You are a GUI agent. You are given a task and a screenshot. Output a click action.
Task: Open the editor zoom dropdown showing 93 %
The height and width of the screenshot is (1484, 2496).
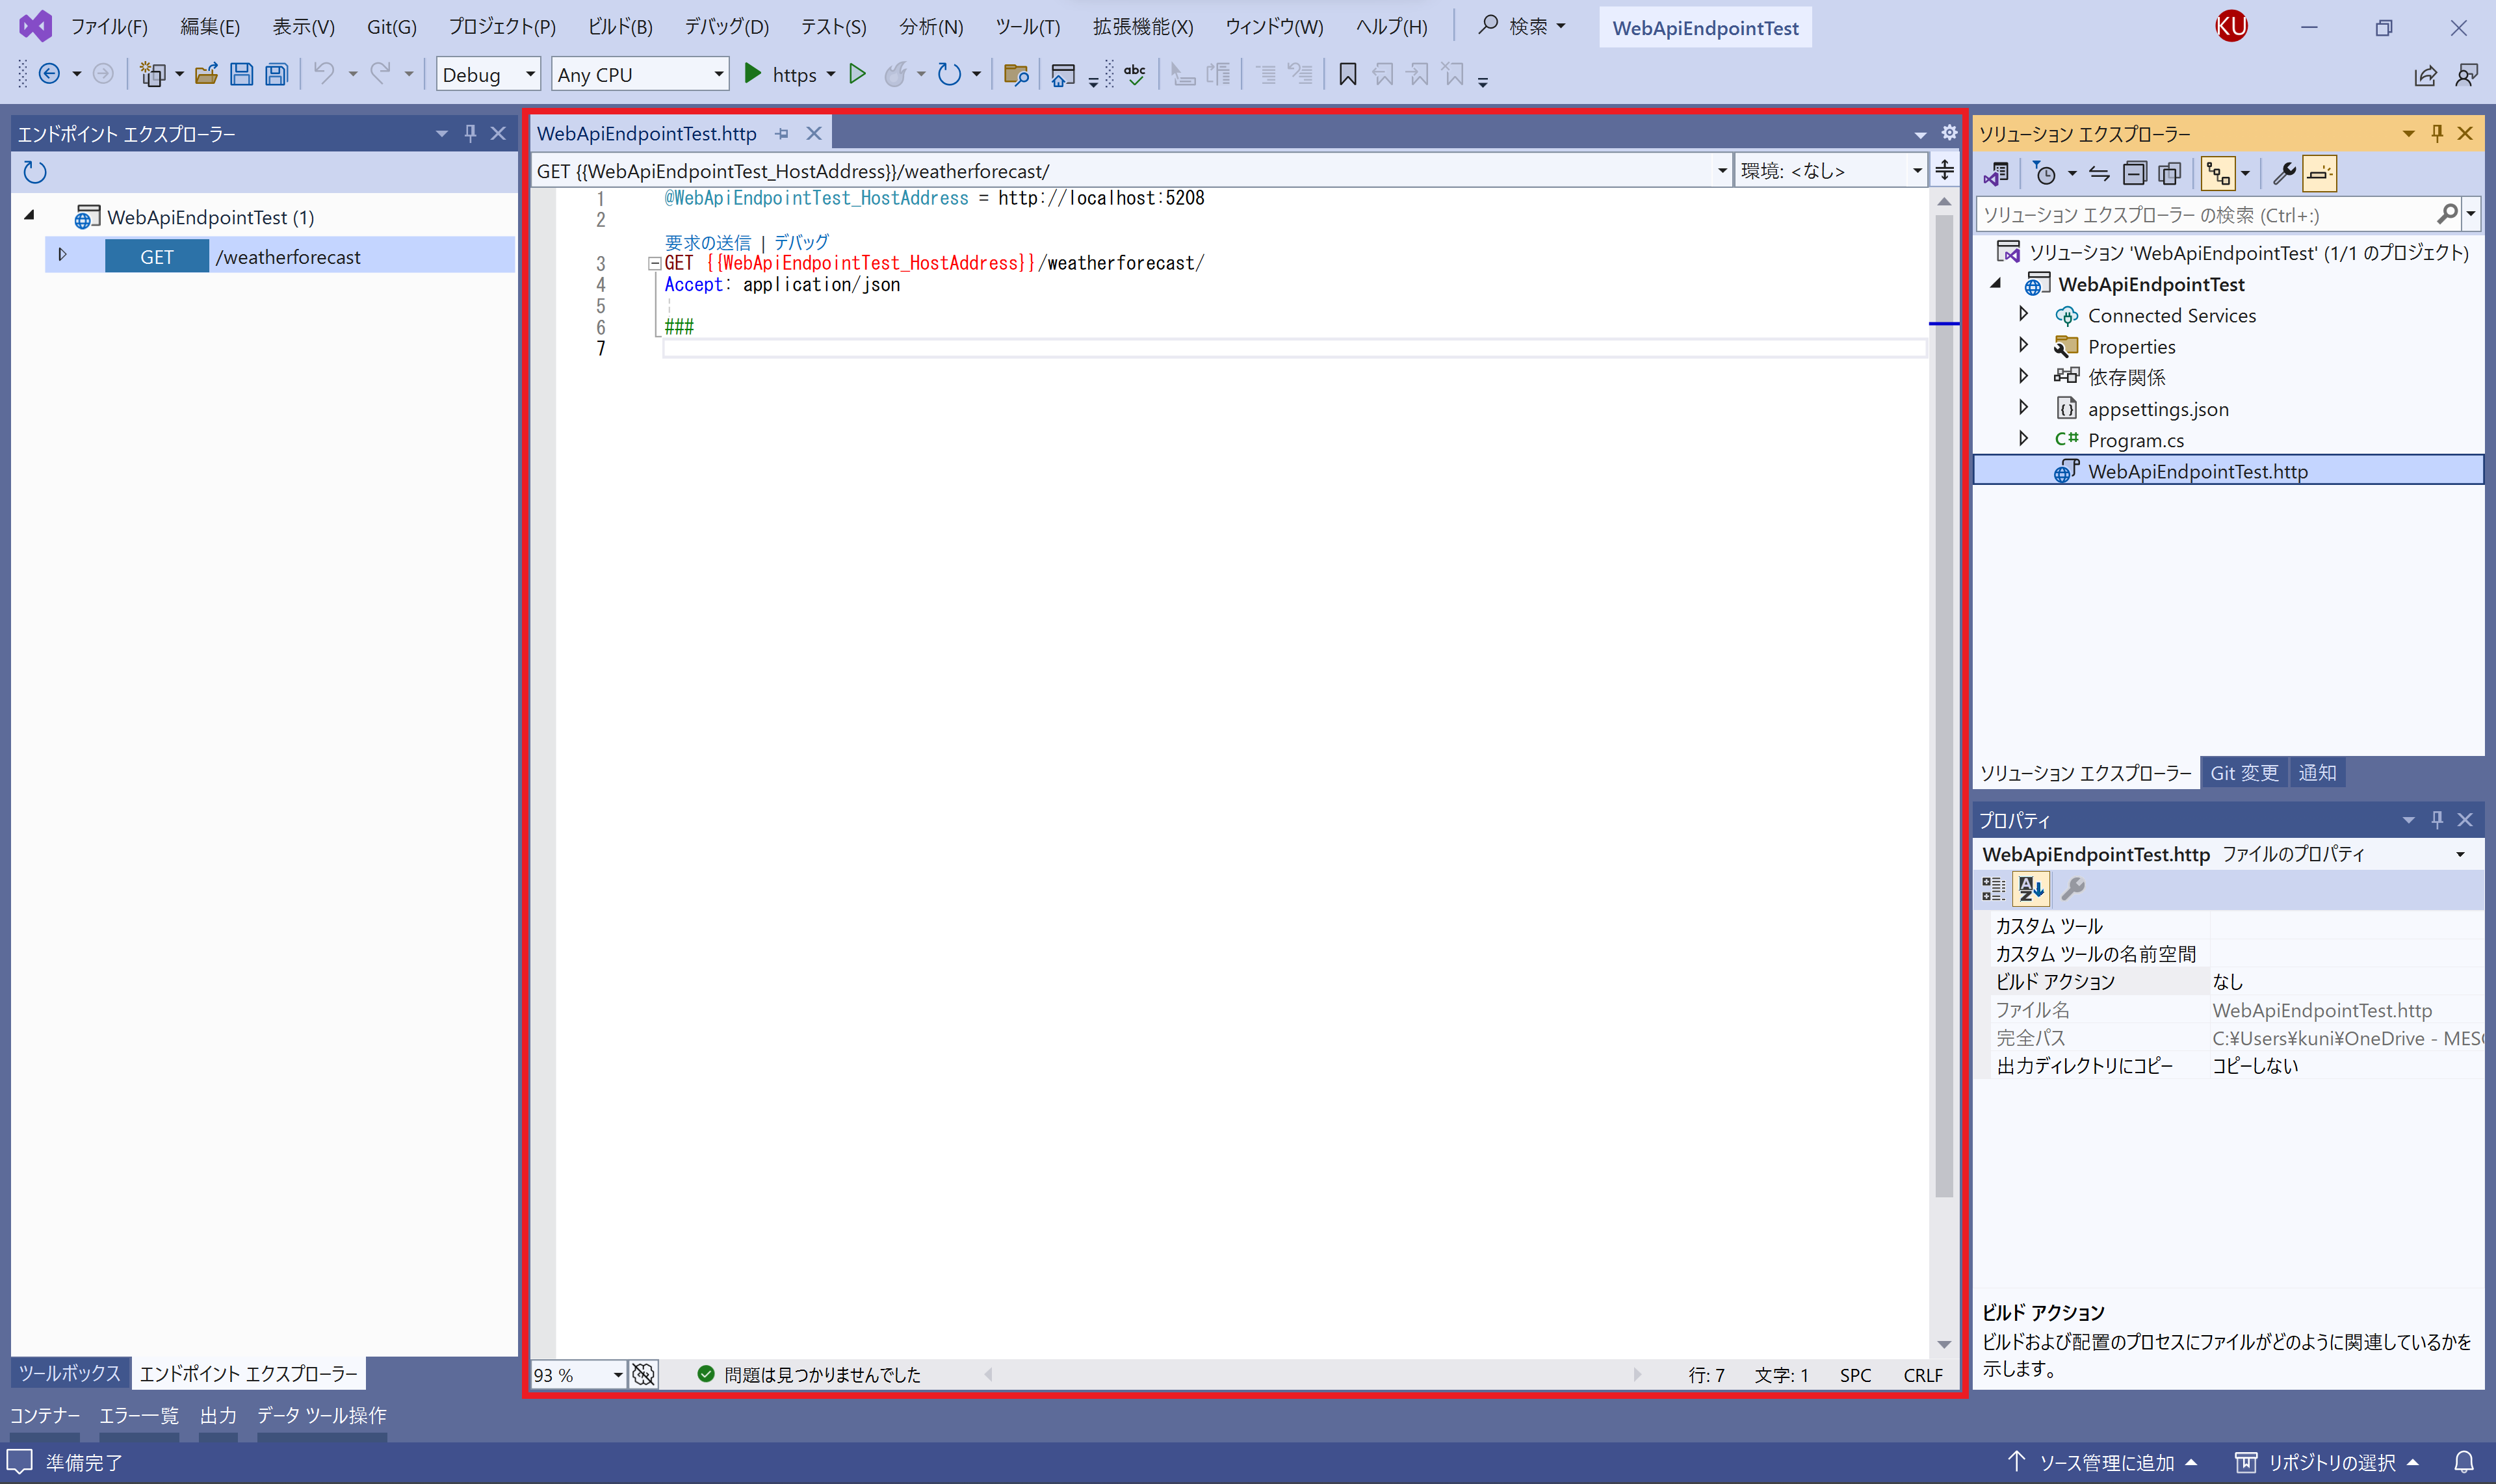pyautogui.click(x=578, y=1374)
